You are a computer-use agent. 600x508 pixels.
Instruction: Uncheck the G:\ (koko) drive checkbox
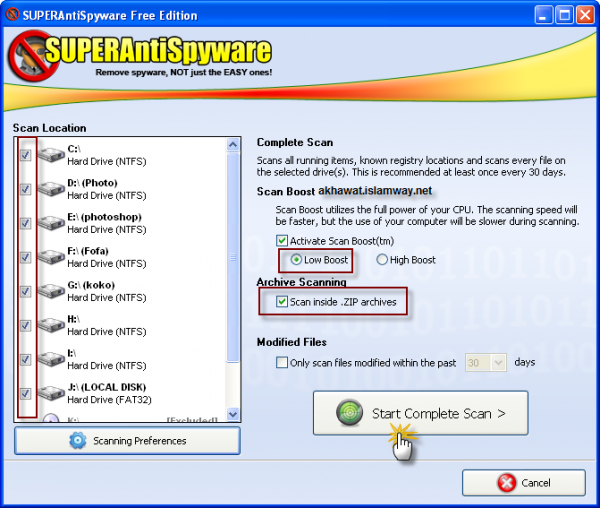pos(25,291)
